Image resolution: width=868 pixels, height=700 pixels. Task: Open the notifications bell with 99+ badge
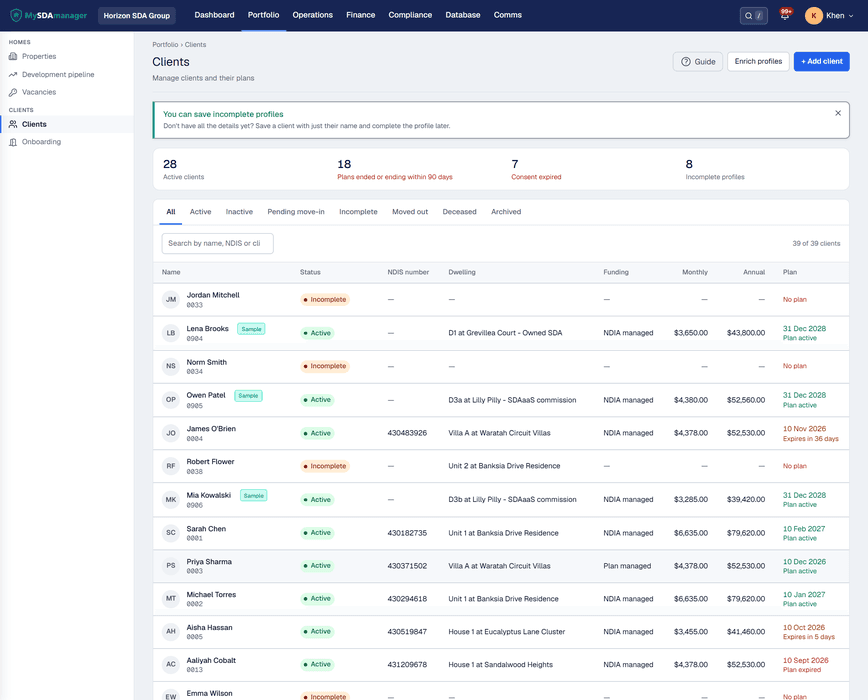tap(785, 15)
